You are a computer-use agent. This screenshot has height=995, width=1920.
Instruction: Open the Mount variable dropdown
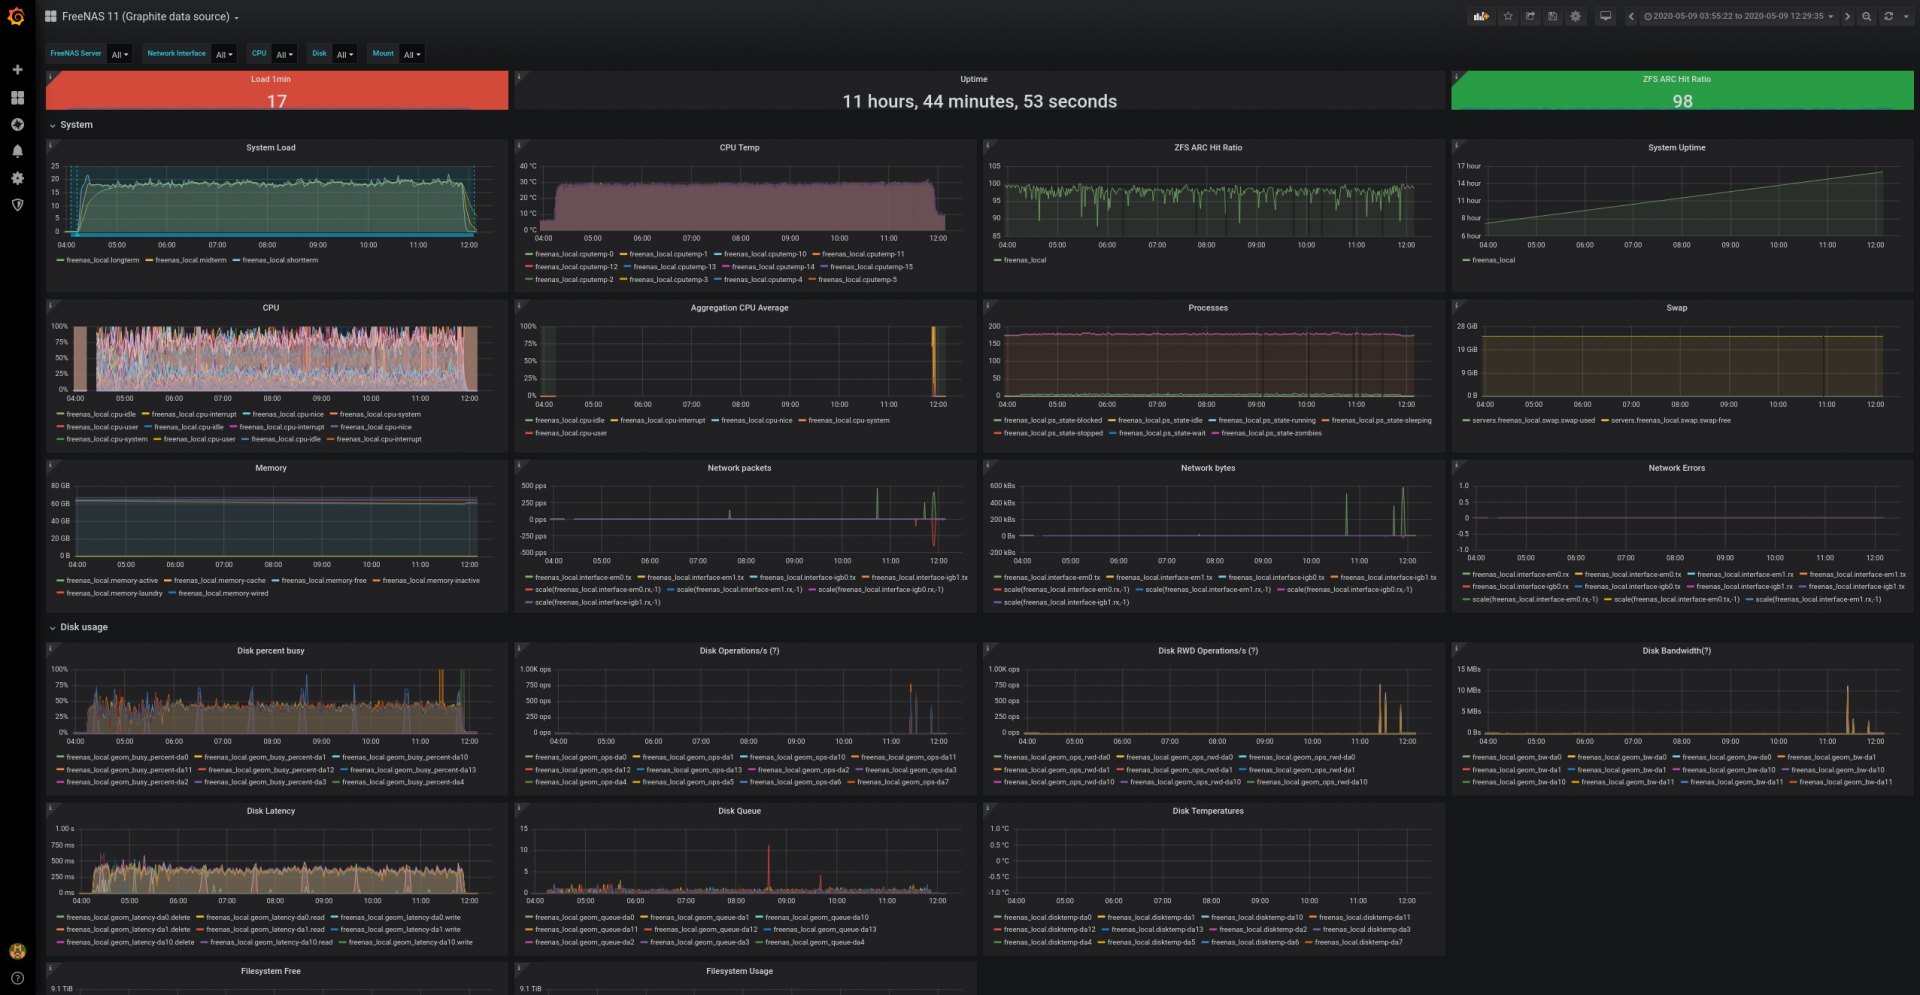tap(412, 54)
